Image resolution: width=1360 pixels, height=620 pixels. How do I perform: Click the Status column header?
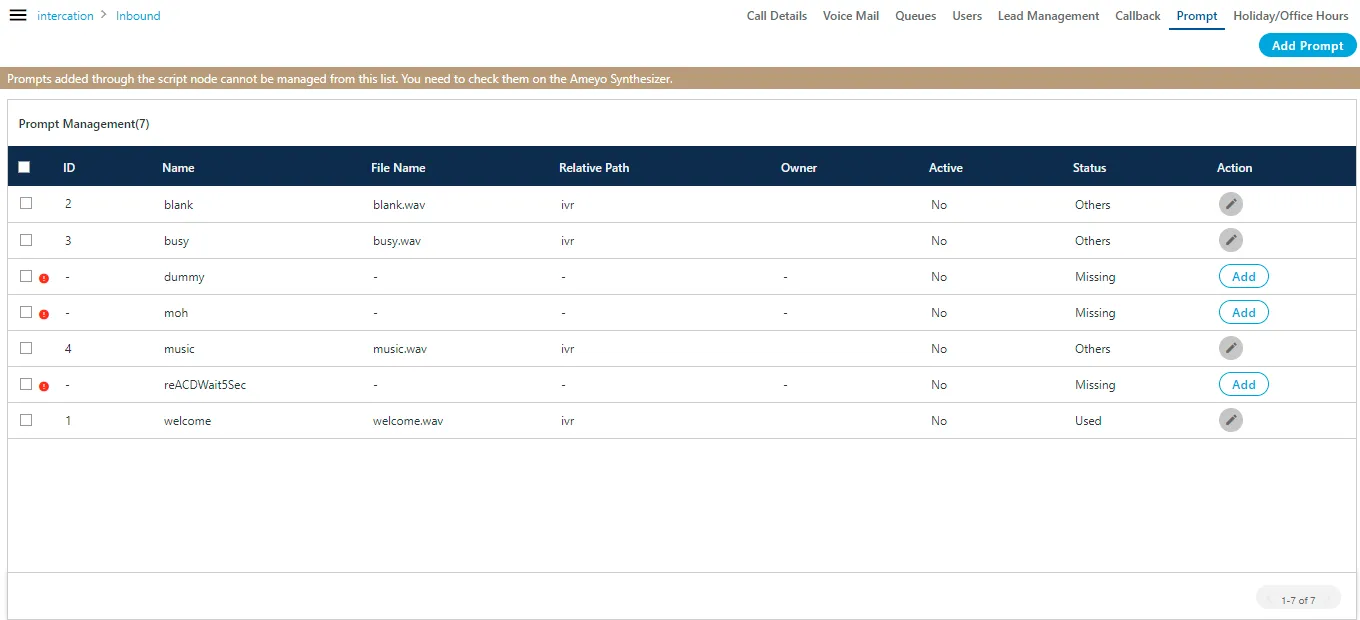[1090, 168]
